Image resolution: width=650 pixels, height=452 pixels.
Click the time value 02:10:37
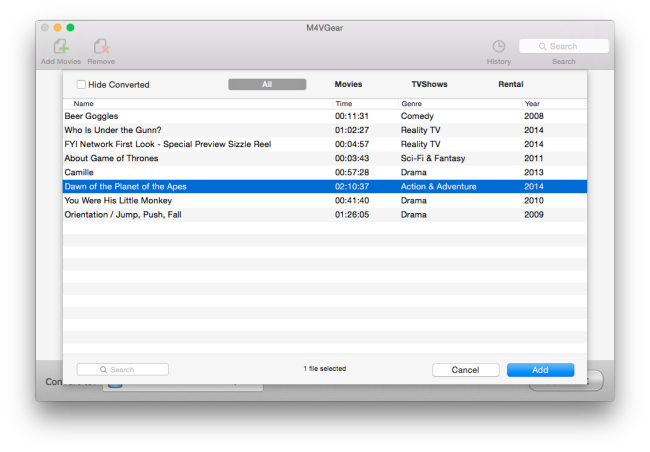pos(352,187)
